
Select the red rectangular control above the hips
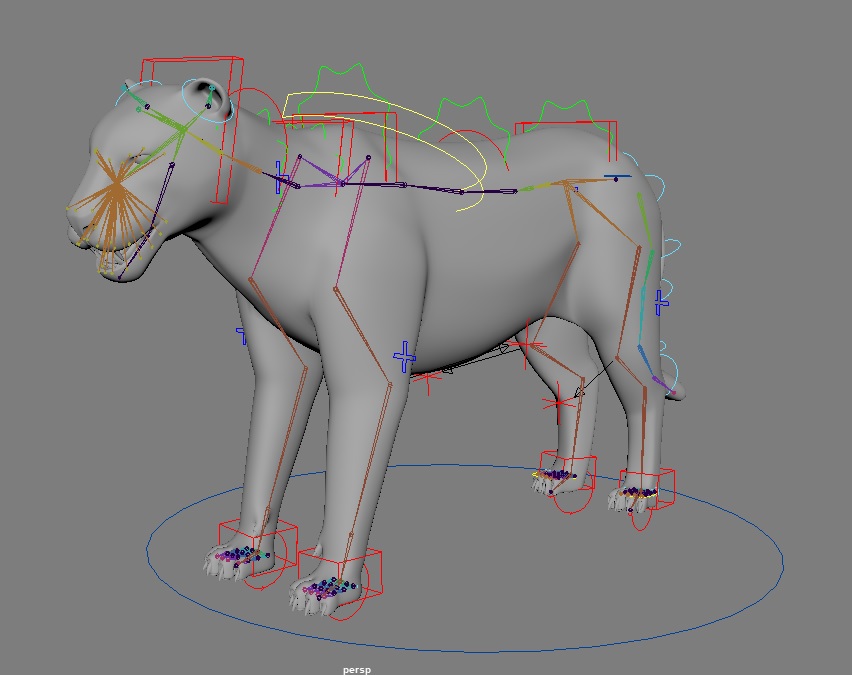pyautogui.click(x=566, y=140)
